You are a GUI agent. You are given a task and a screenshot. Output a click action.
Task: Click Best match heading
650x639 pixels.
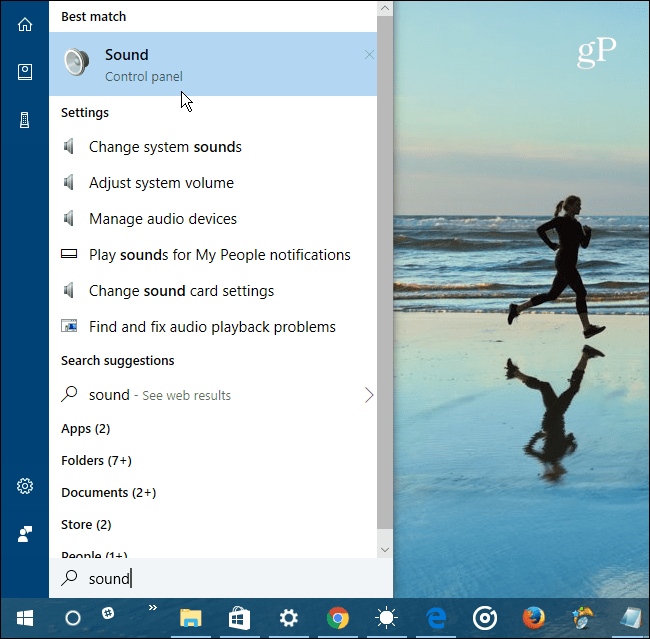tap(94, 17)
